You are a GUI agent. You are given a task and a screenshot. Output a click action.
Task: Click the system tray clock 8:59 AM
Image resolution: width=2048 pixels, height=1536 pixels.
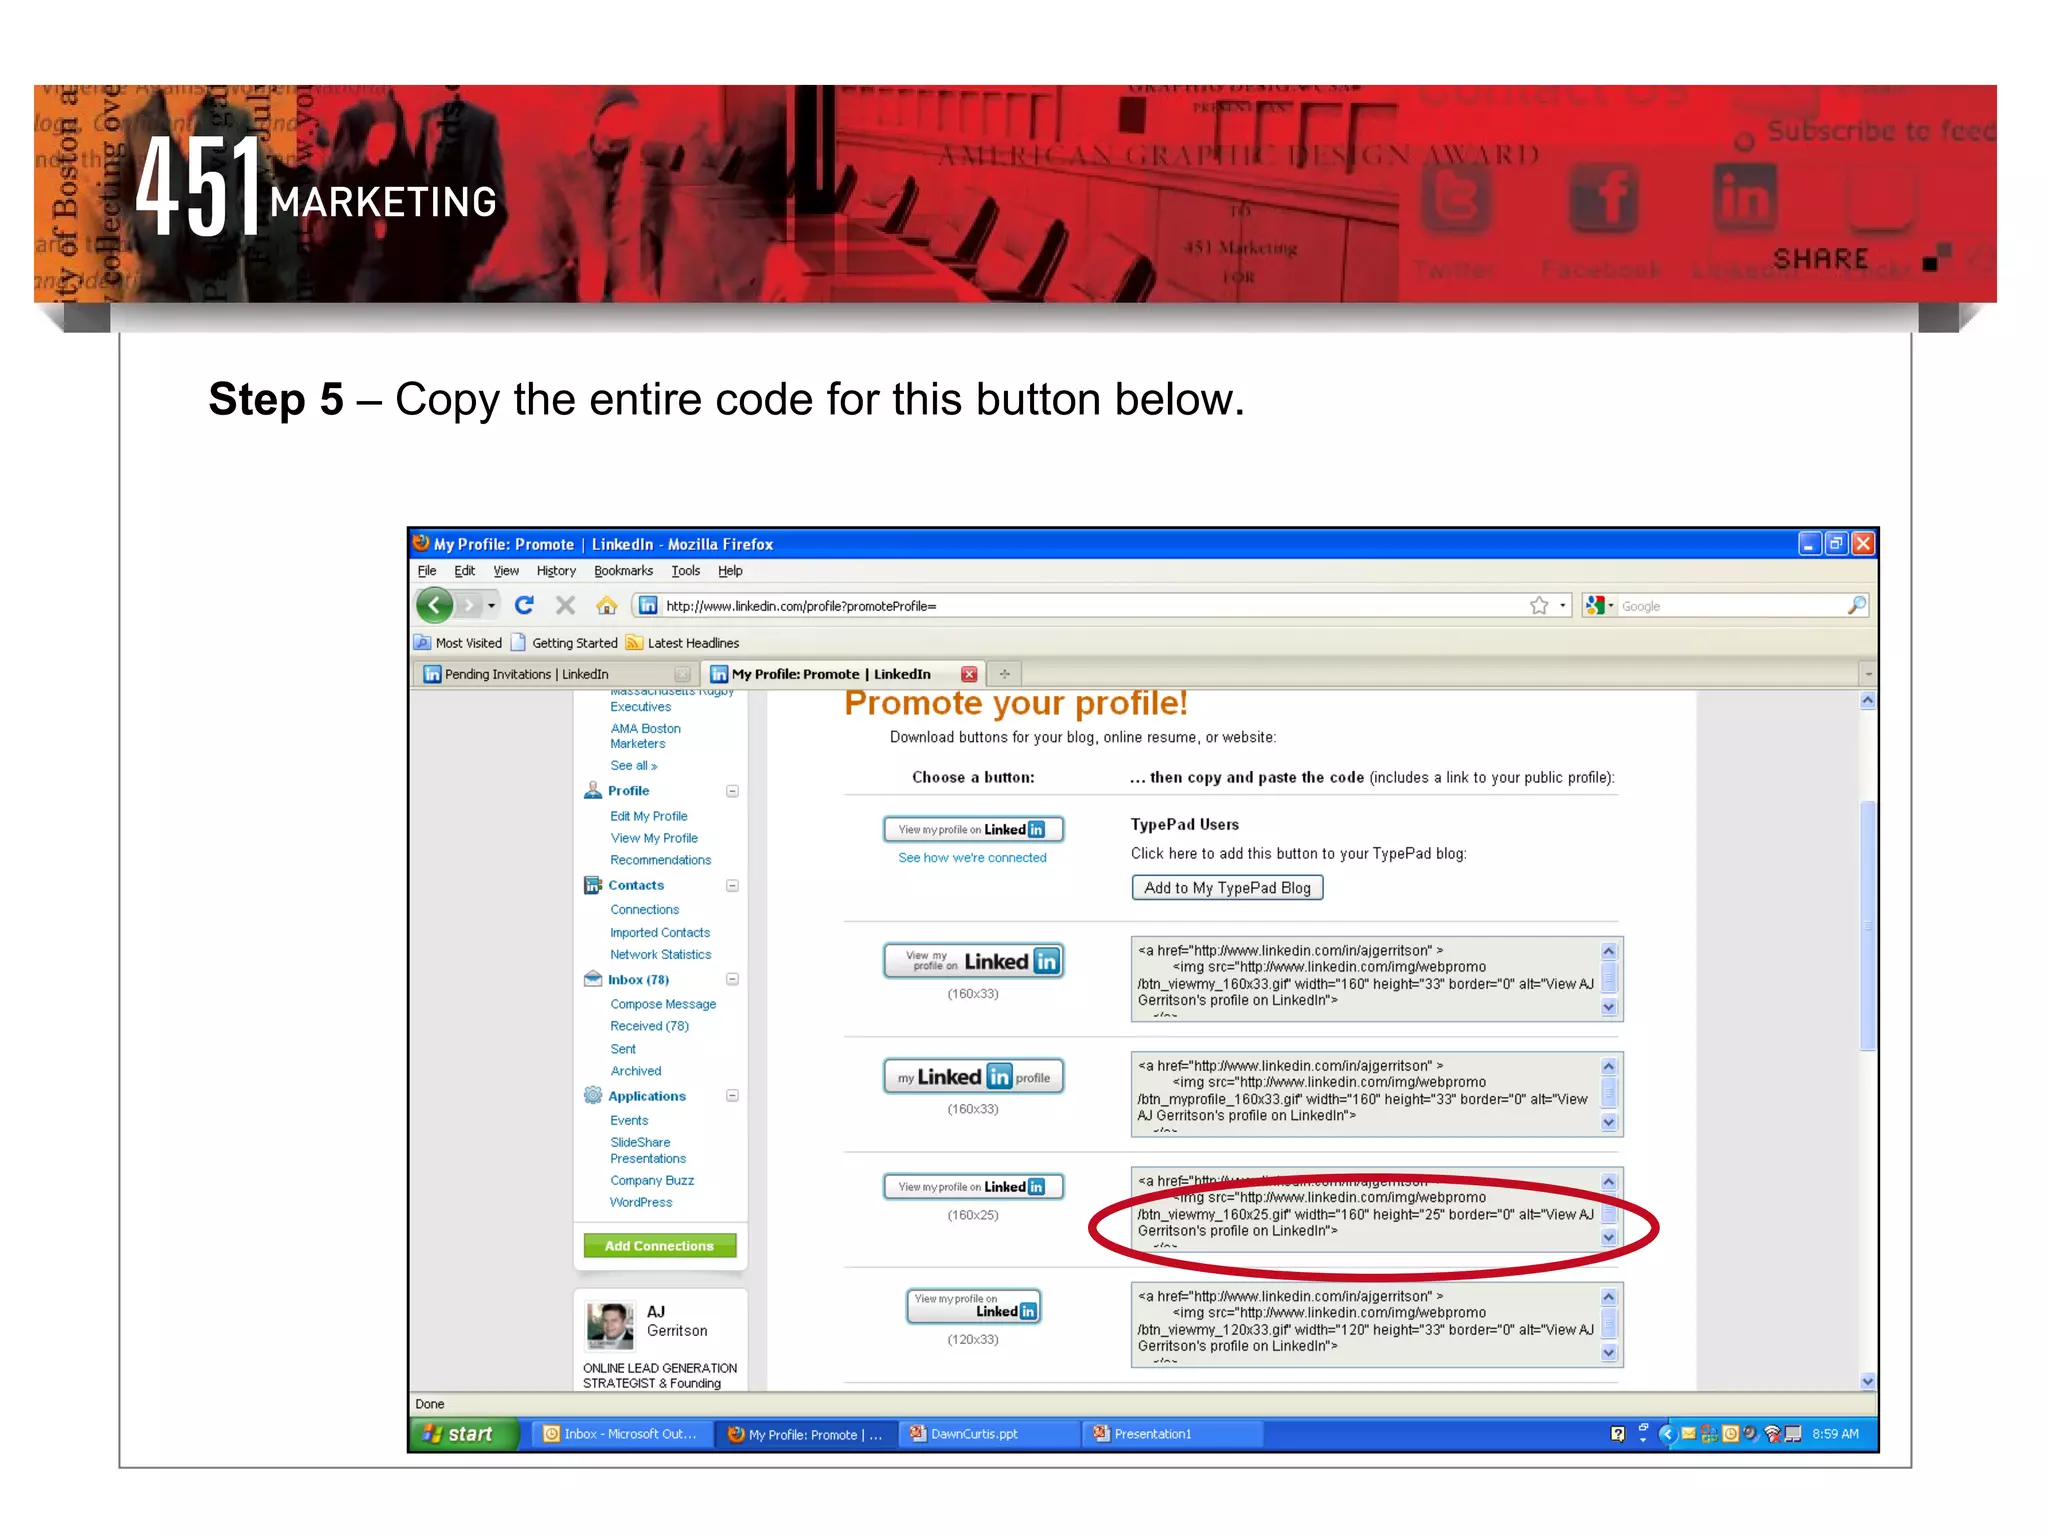(1834, 1434)
